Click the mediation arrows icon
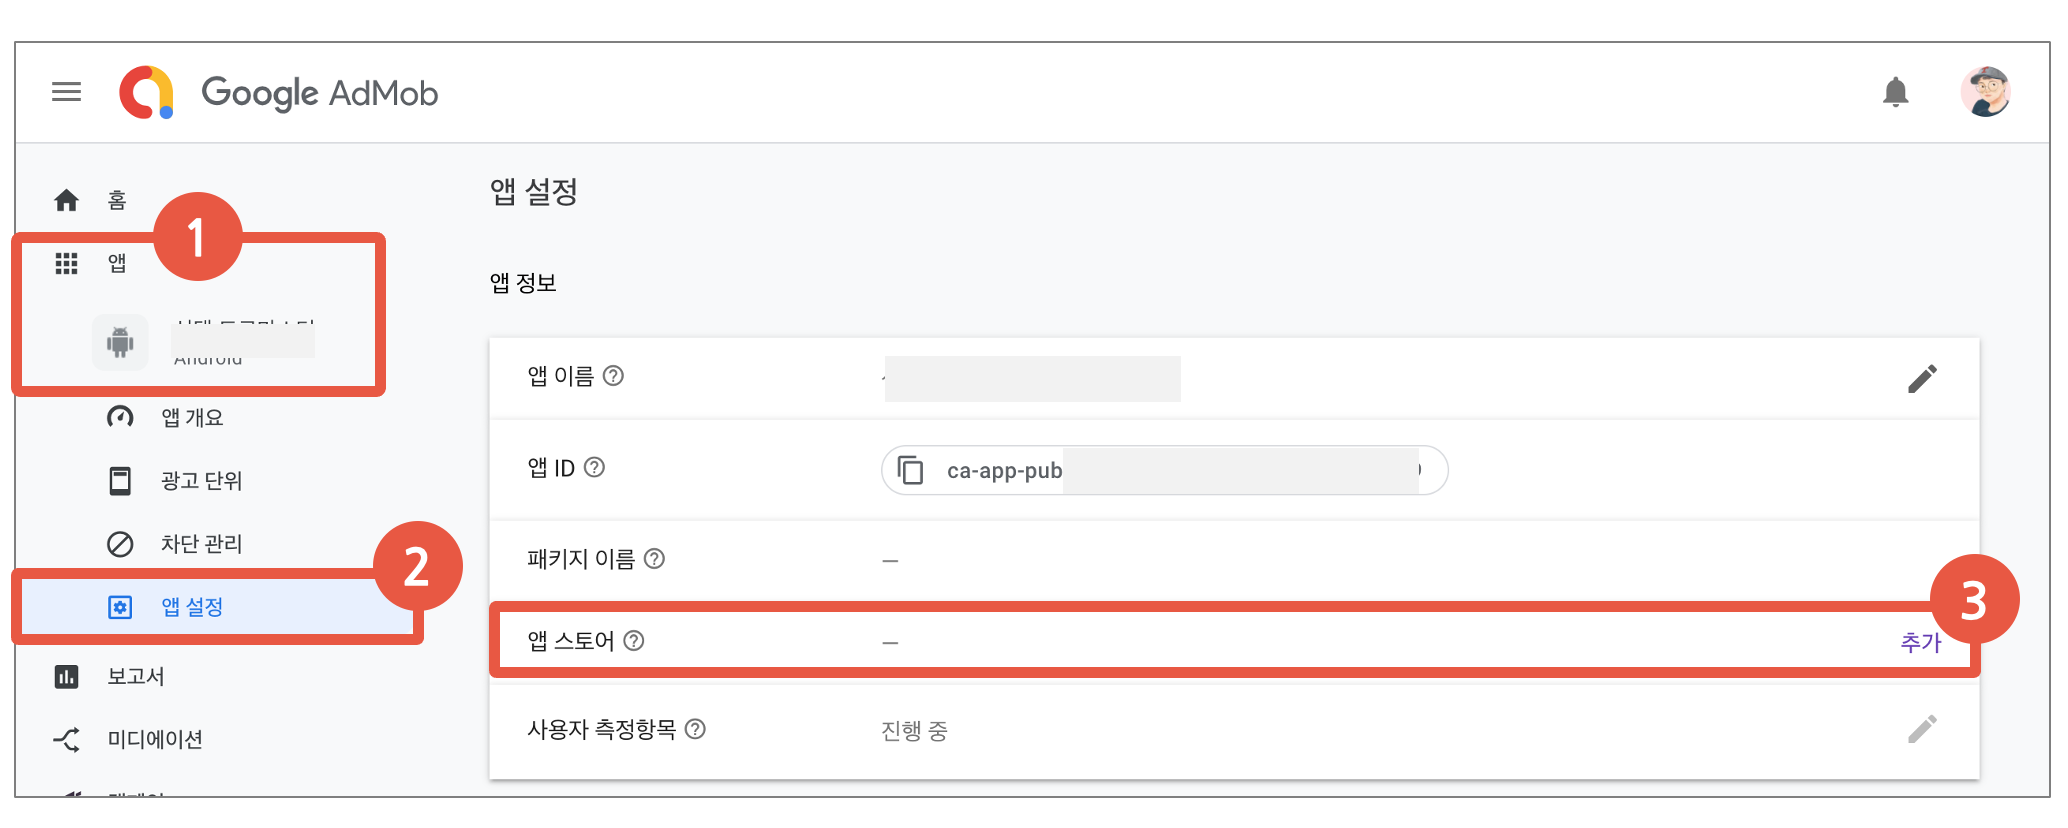 [66, 740]
